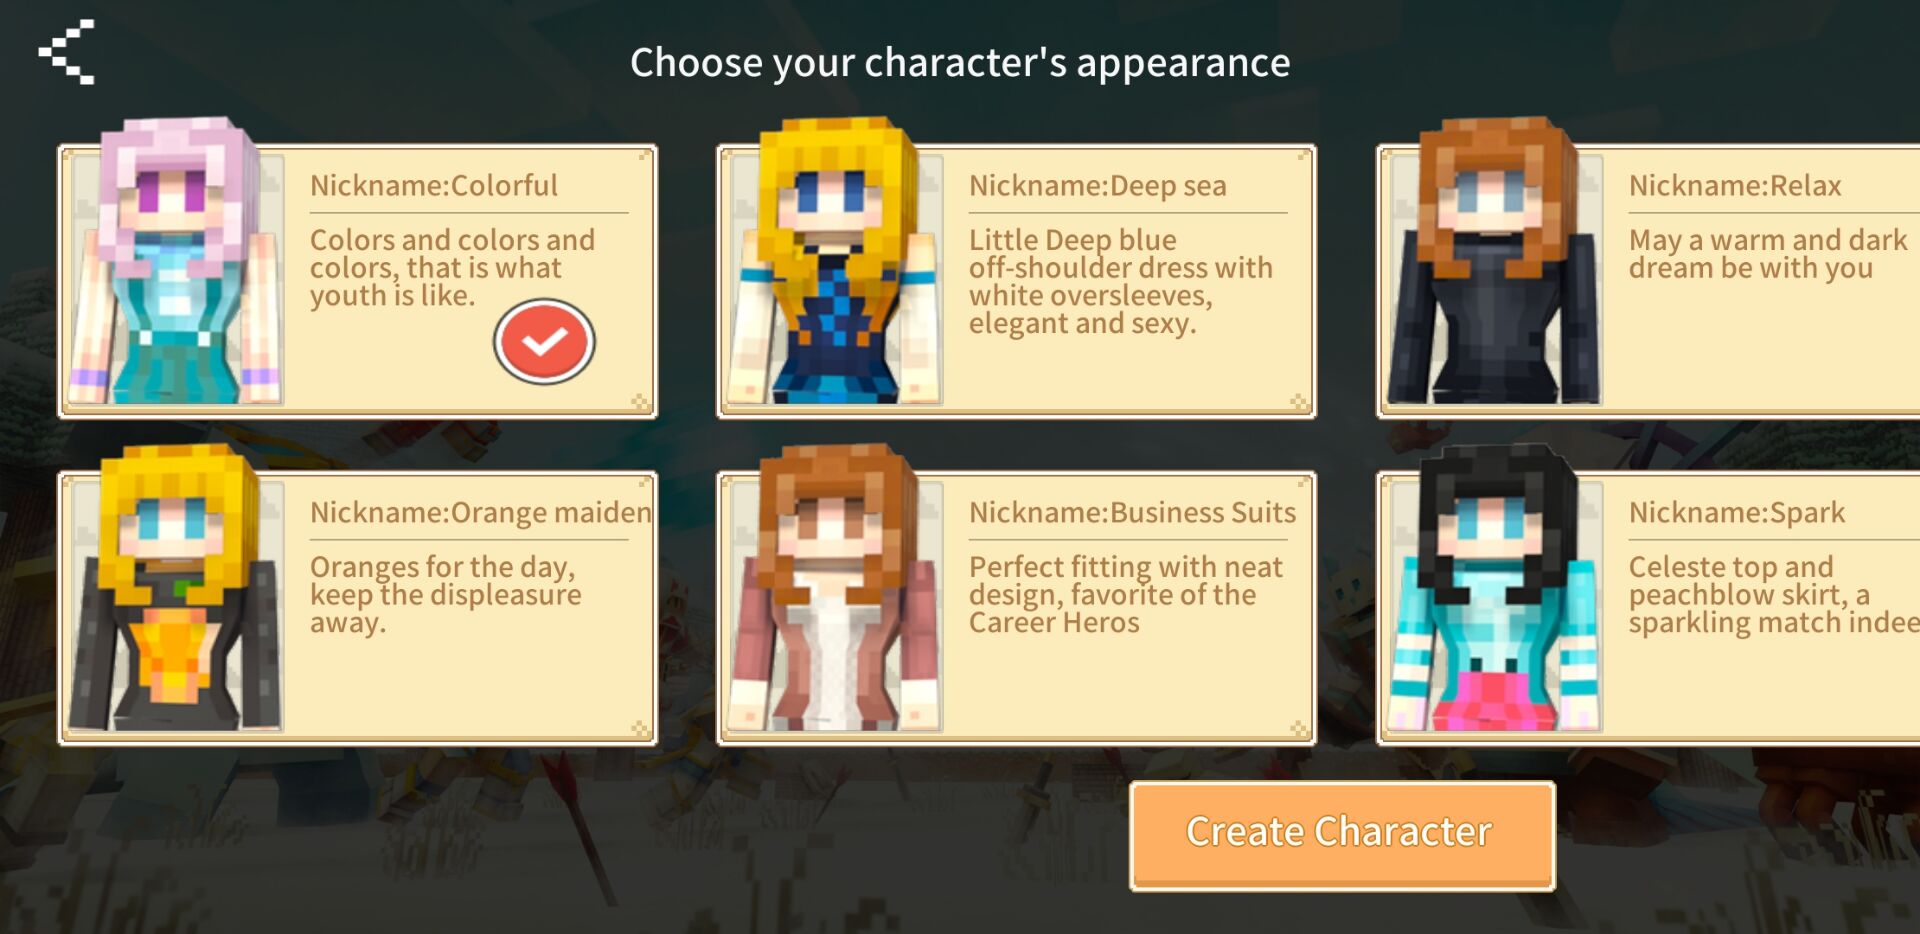Tap the Nickname:Orange maiden label
Viewport: 1920px width, 934px height.
[x=480, y=512]
